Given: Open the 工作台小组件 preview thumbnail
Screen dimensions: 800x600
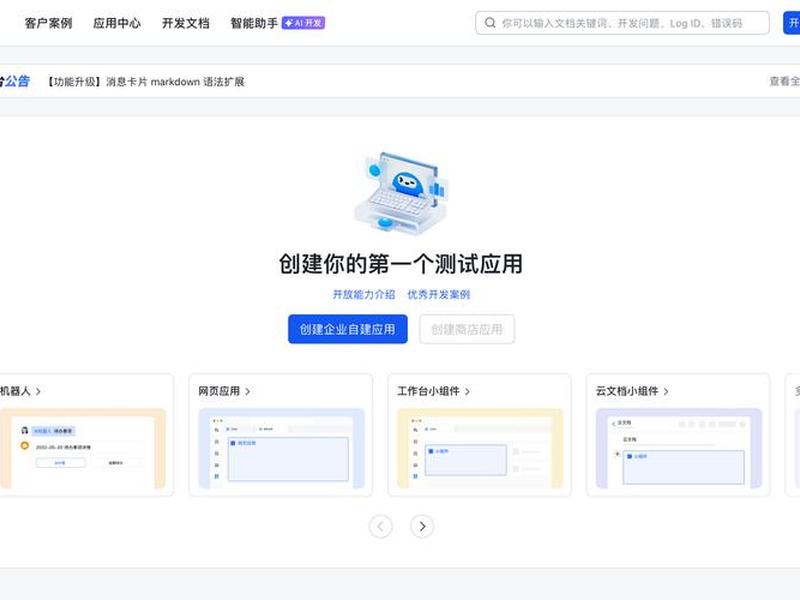Looking at the screenshot, I should coord(480,448).
